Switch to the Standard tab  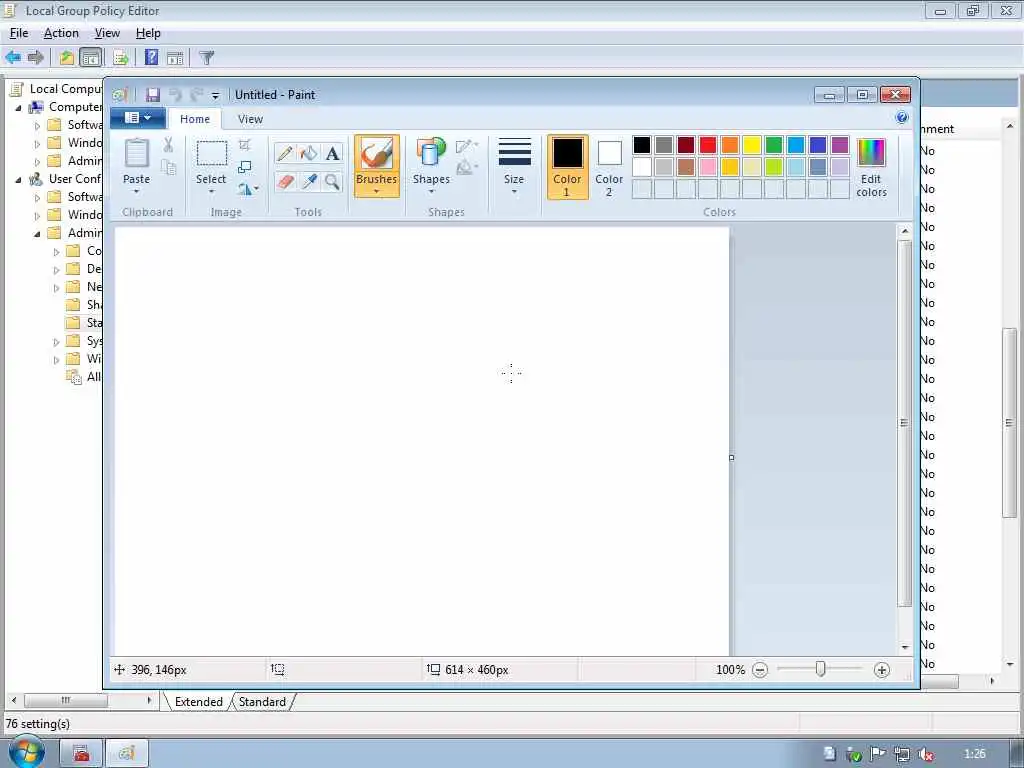click(262, 701)
